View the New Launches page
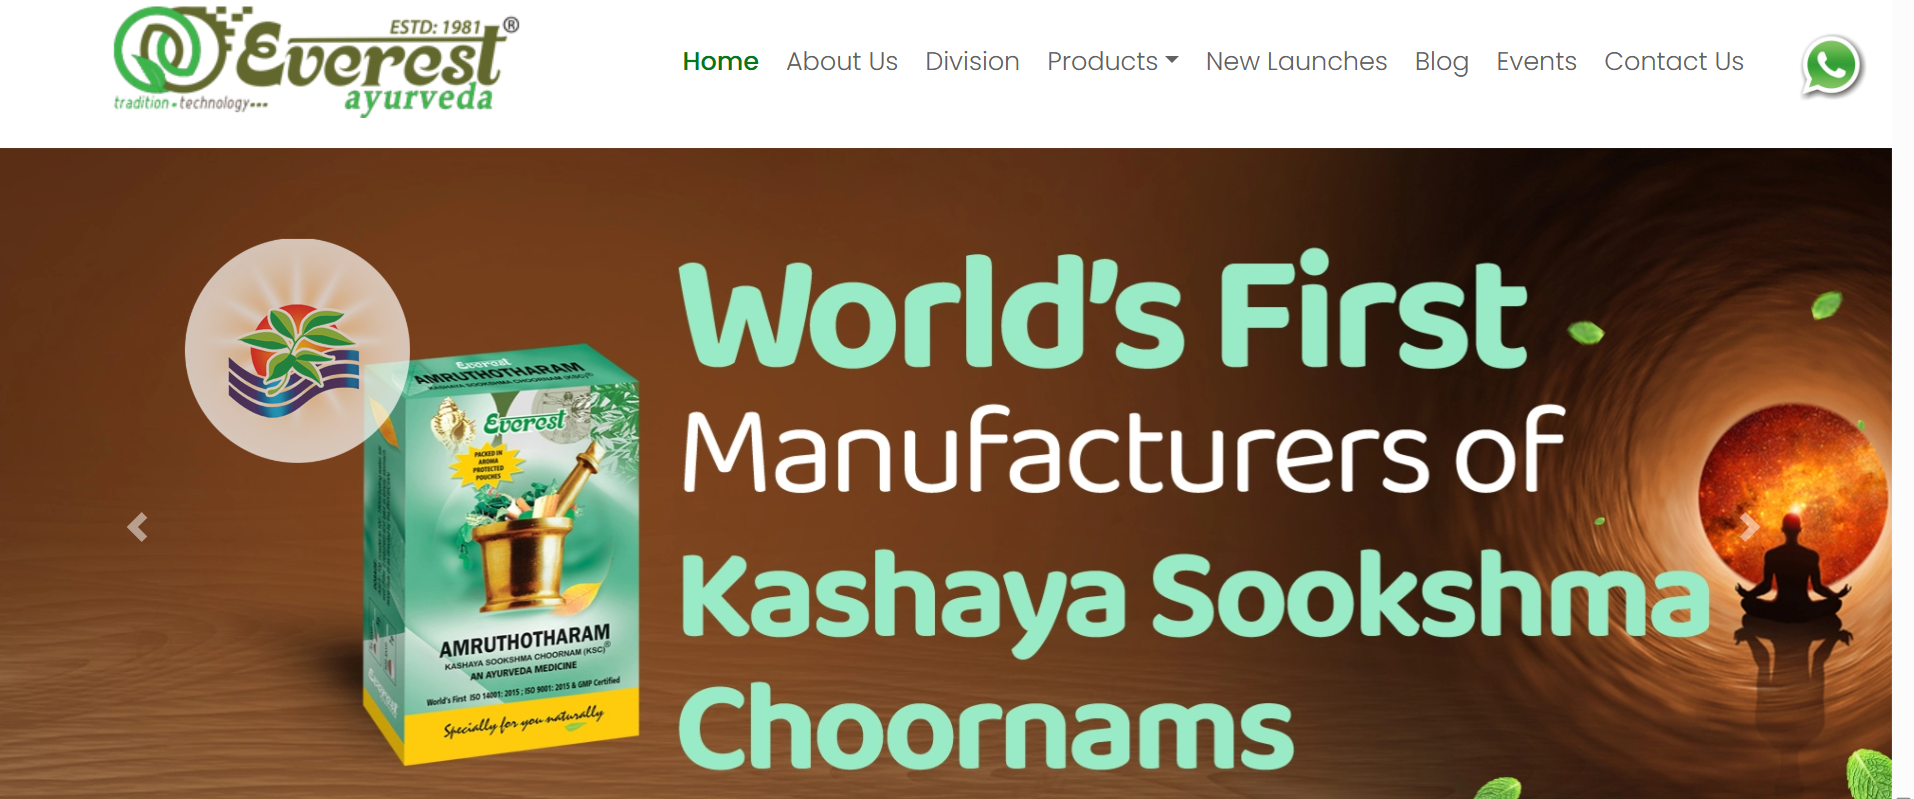 point(1296,62)
